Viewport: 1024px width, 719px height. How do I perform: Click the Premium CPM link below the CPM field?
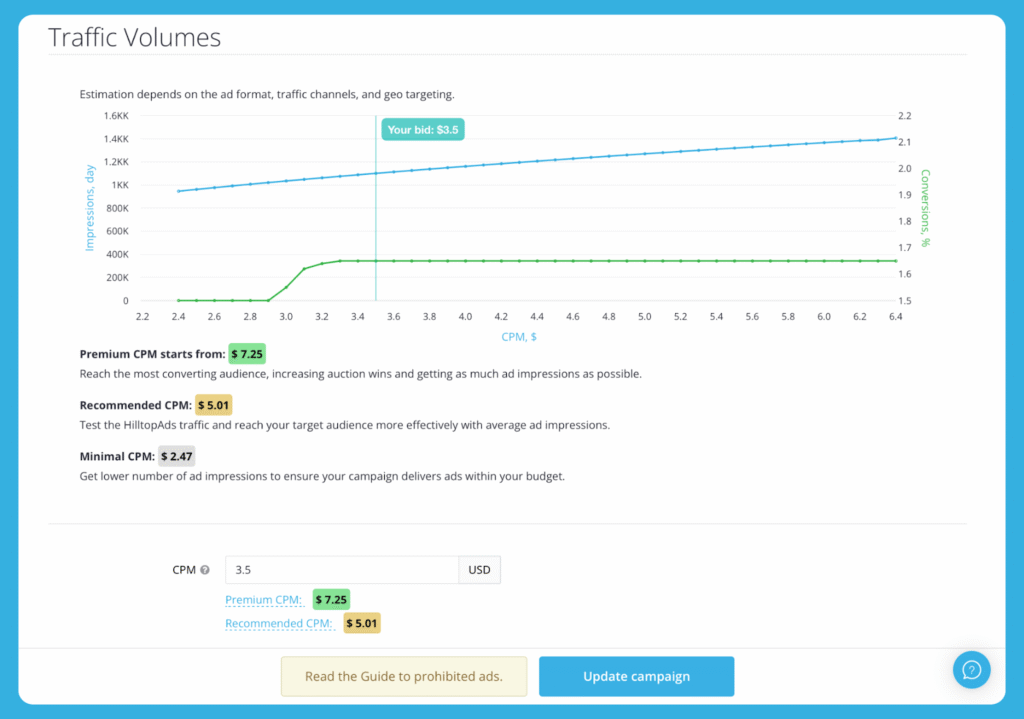[264, 600]
